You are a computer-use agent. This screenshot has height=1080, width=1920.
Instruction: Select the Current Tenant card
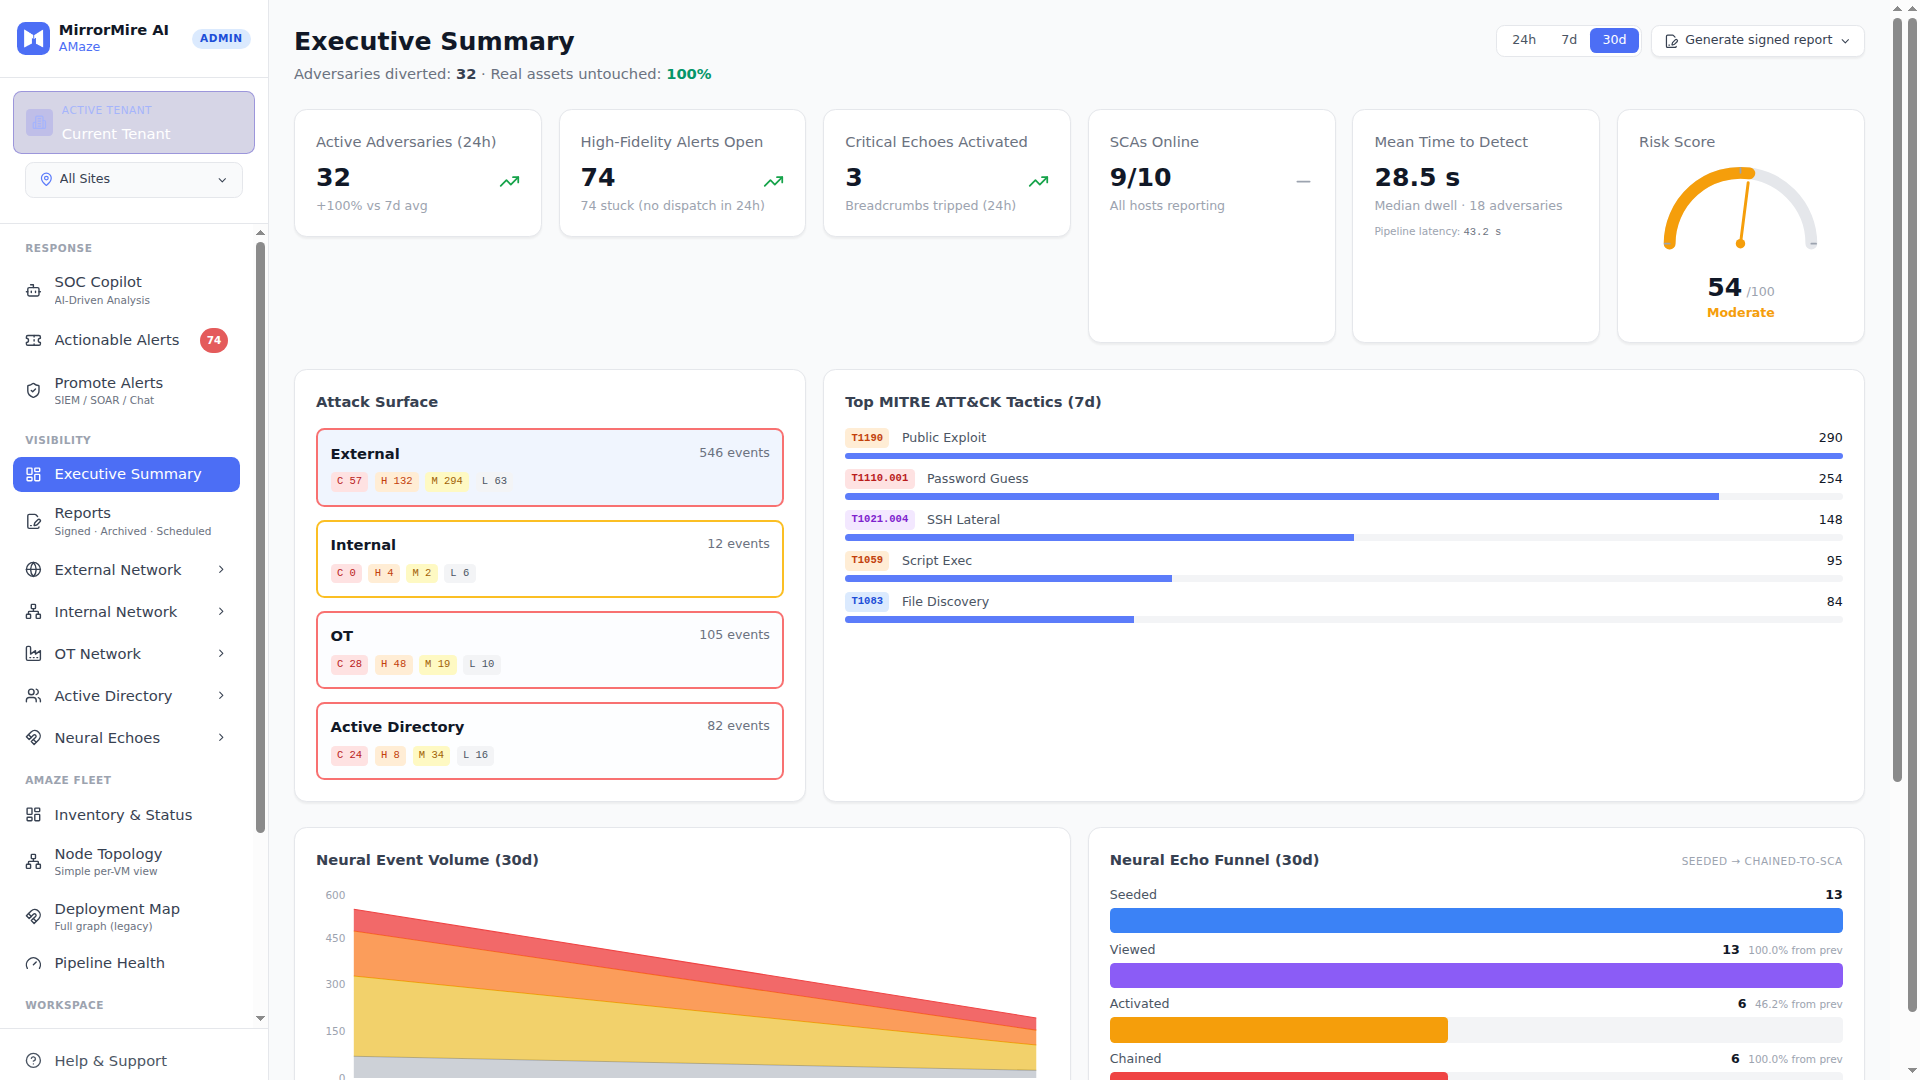pos(134,123)
